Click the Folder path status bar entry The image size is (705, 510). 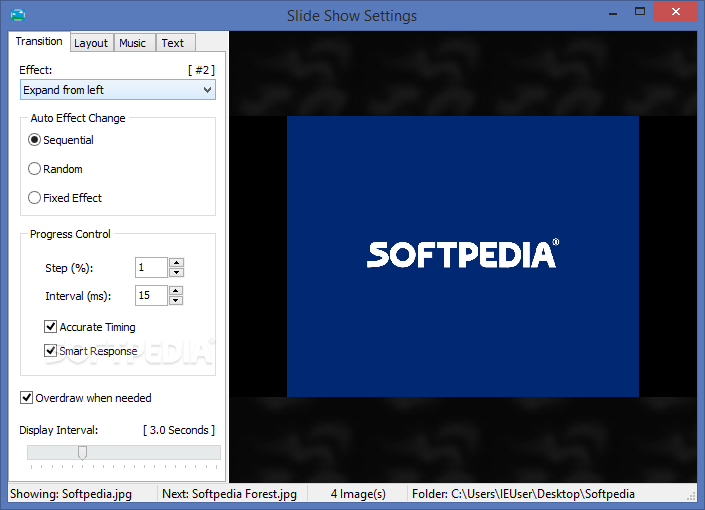pyautogui.click(x=523, y=494)
